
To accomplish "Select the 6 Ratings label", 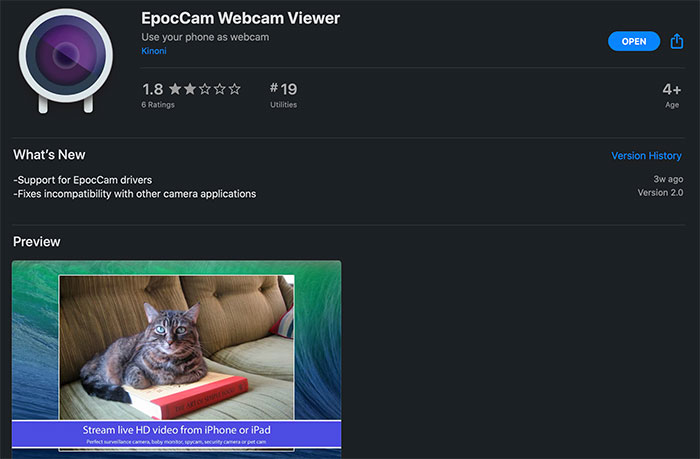I will tap(158, 104).
